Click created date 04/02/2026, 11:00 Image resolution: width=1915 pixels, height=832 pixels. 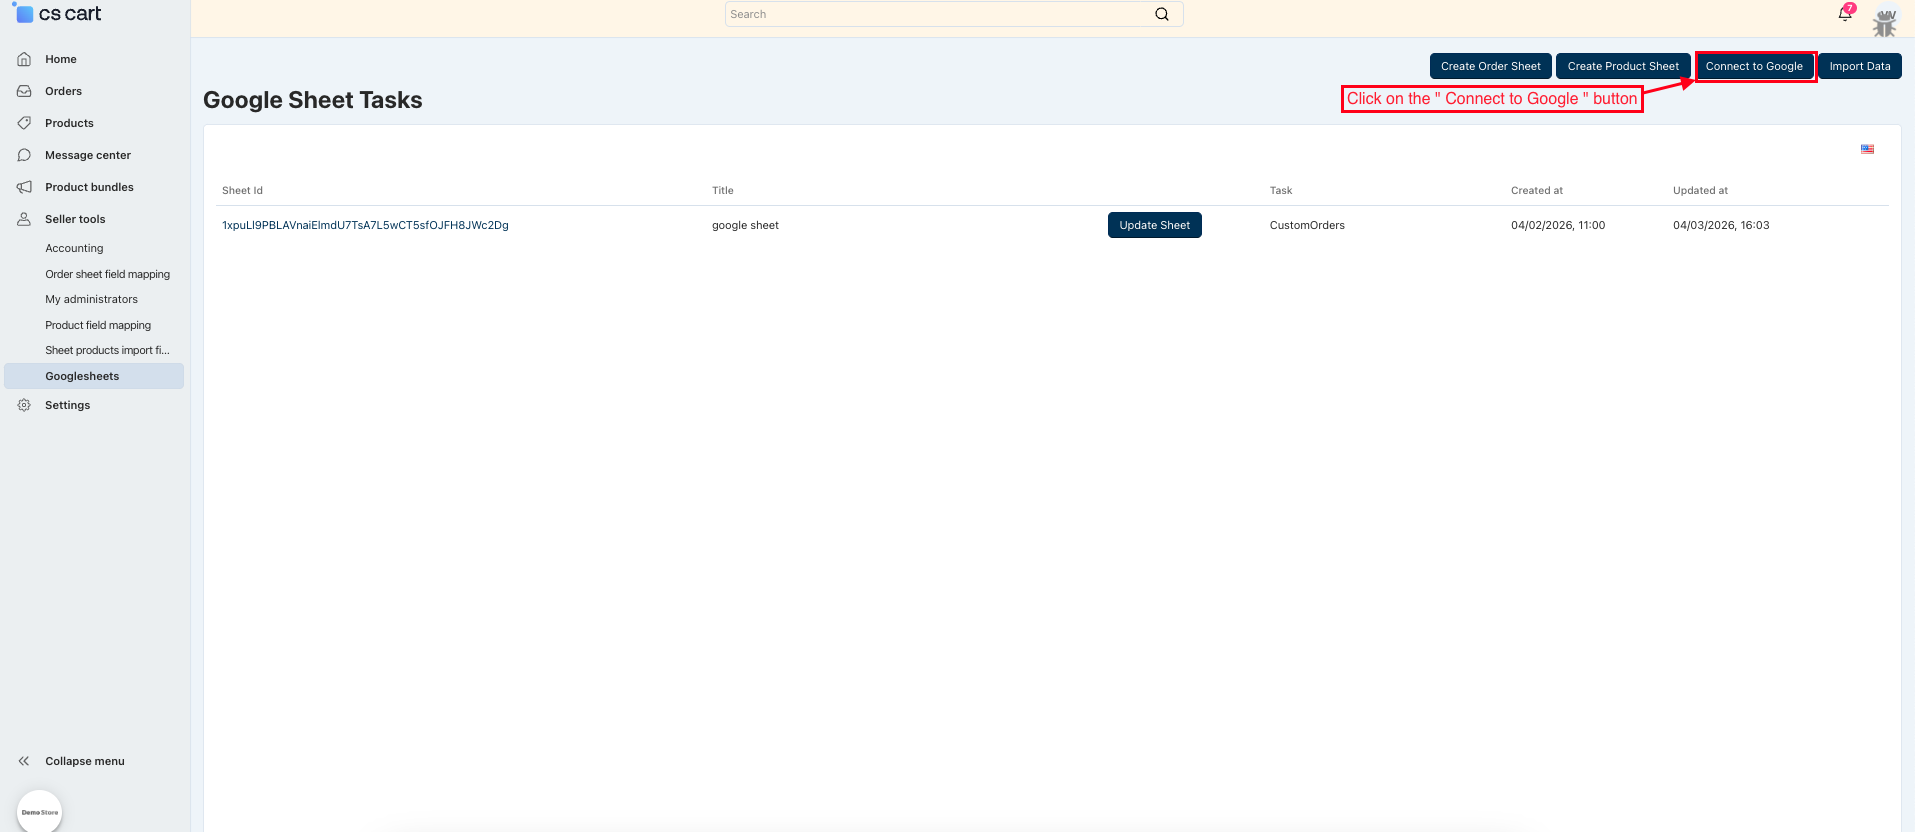tap(1558, 225)
